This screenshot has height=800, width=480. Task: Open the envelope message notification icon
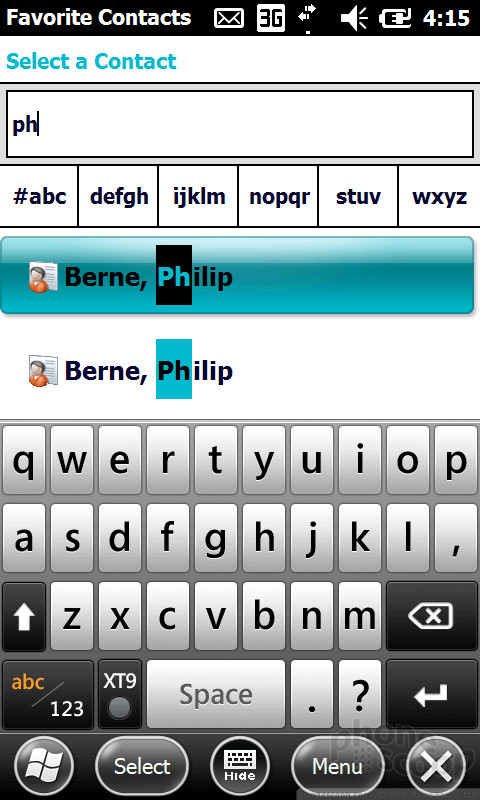coord(230,18)
